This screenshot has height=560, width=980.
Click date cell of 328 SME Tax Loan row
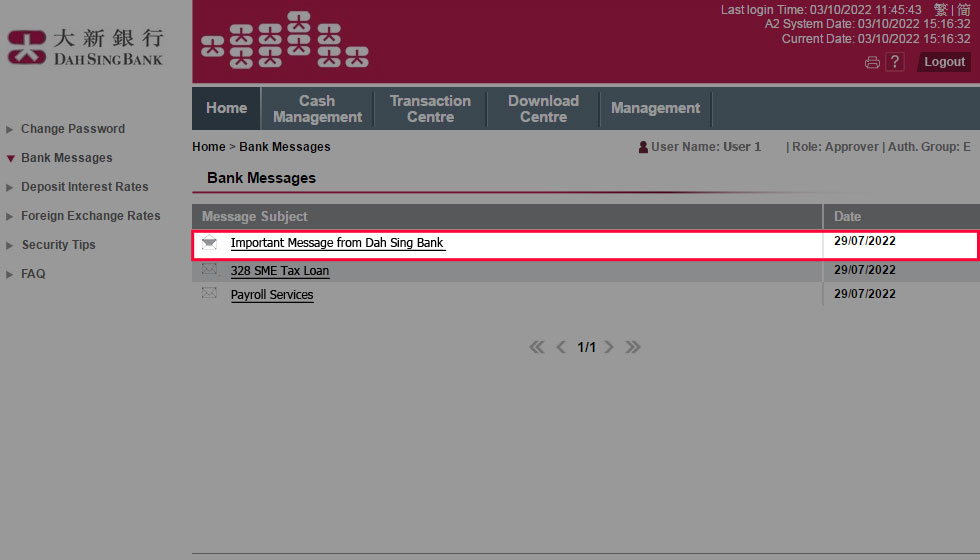865,270
